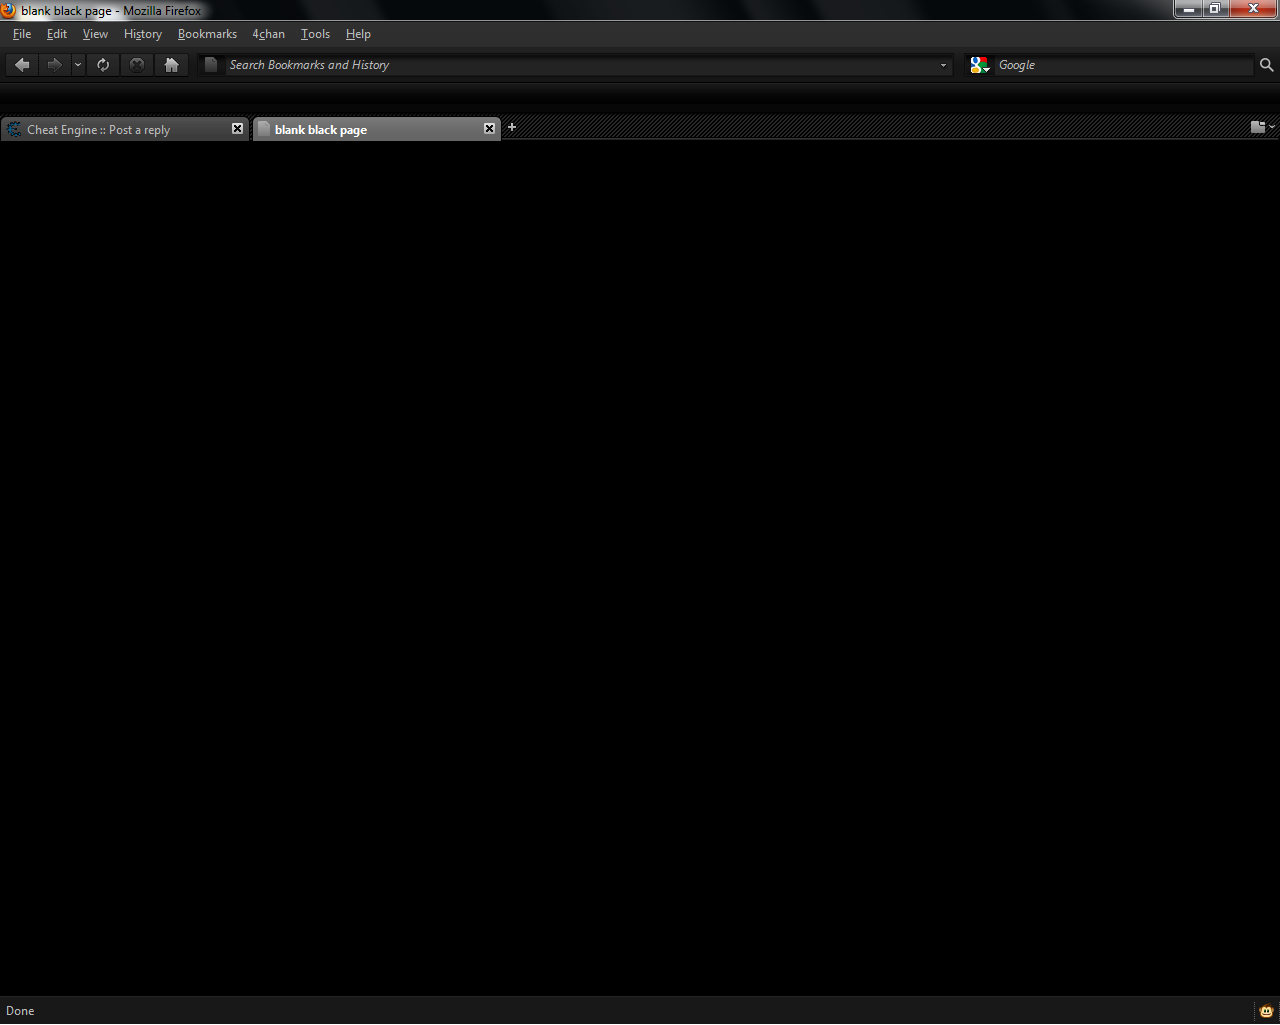
Task: Open the 4chan menu
Action: [x=268, y=34]
